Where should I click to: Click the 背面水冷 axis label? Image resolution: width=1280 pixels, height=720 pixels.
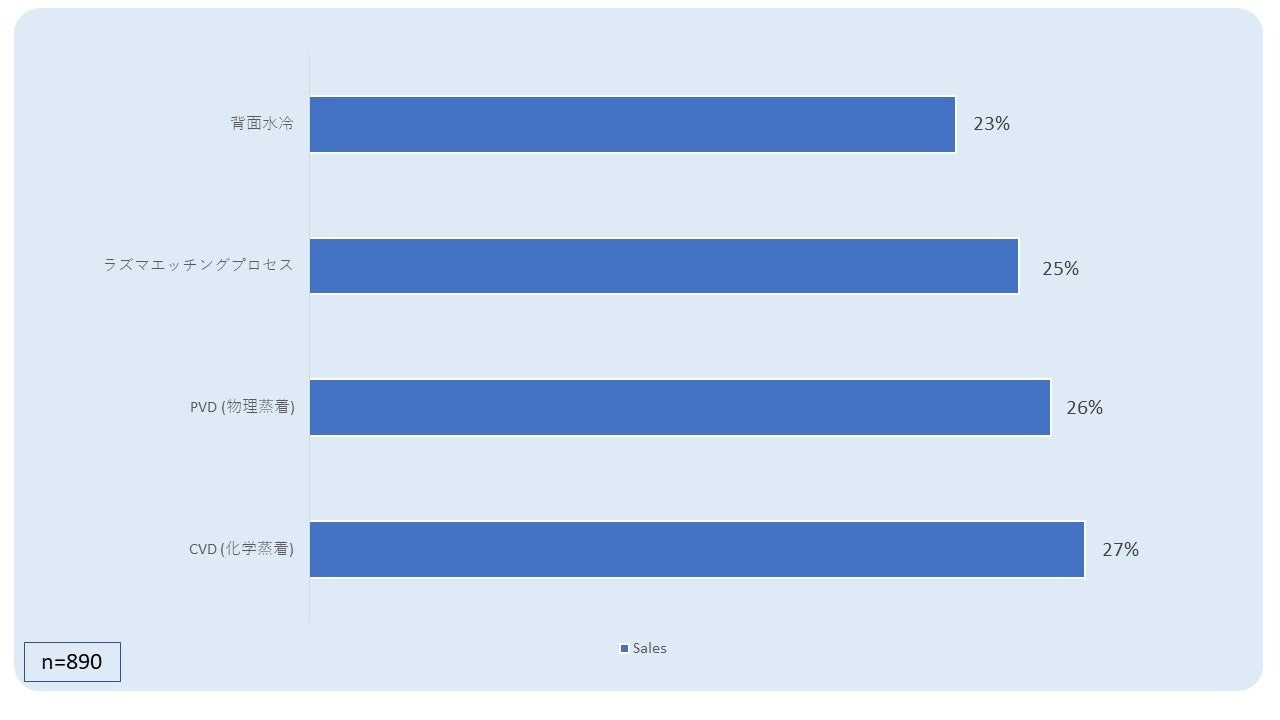pyautogui.click(x=262, y=124)
